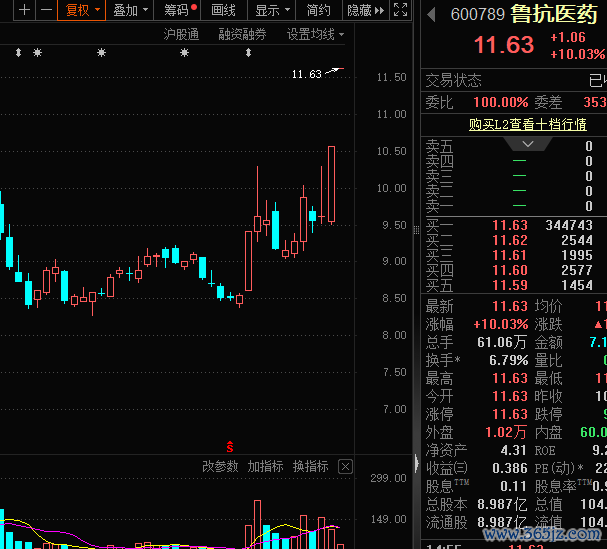Select 买四 price 11.60
This screenshot has width=607, height=549.
[510, 270]
